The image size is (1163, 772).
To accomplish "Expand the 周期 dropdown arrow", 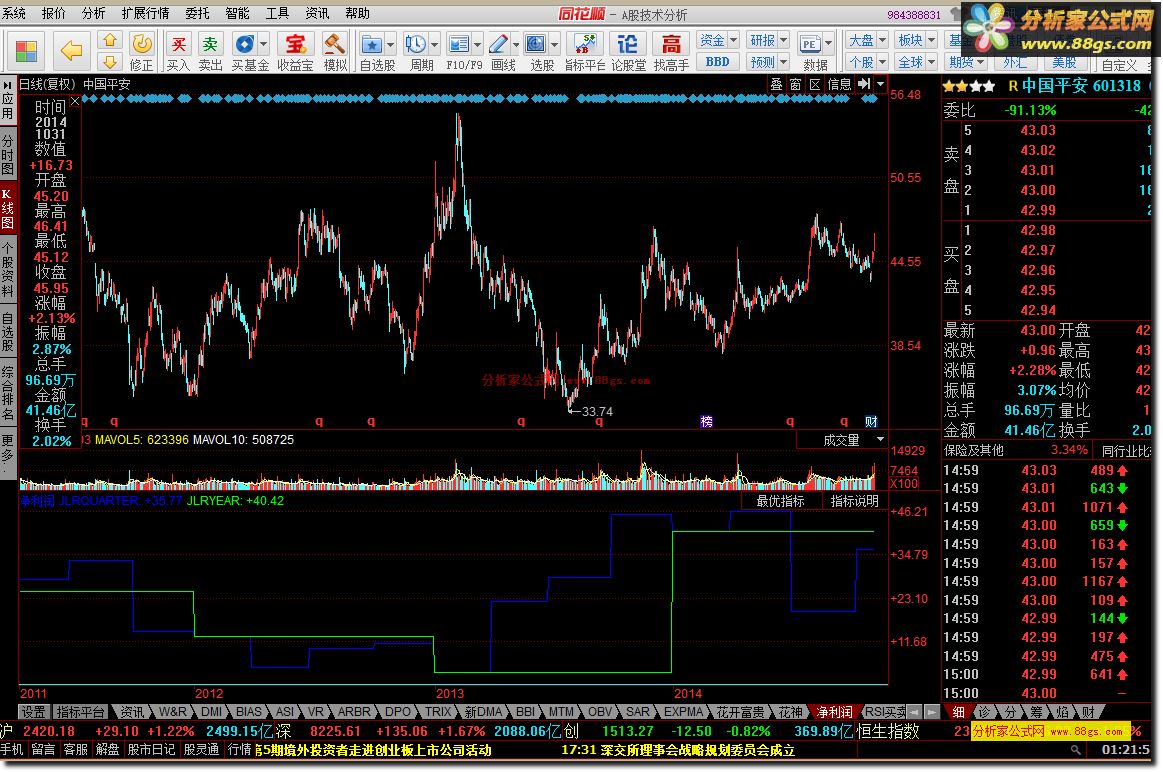I will (435, 44).
